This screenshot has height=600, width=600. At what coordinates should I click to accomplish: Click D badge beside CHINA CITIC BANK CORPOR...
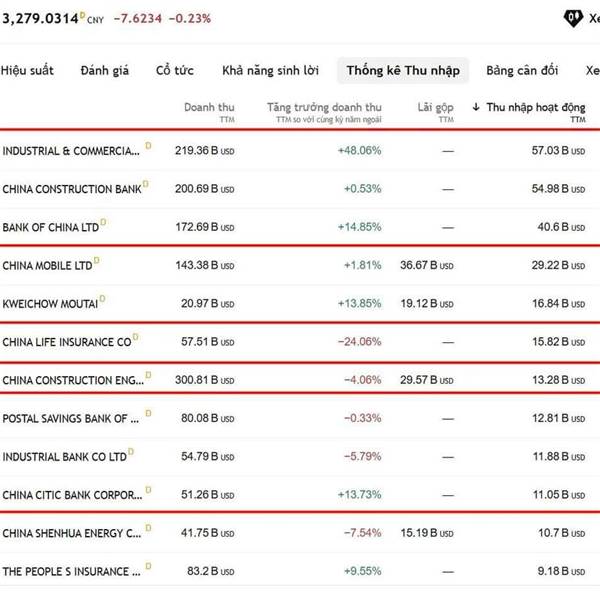(148, 489)
